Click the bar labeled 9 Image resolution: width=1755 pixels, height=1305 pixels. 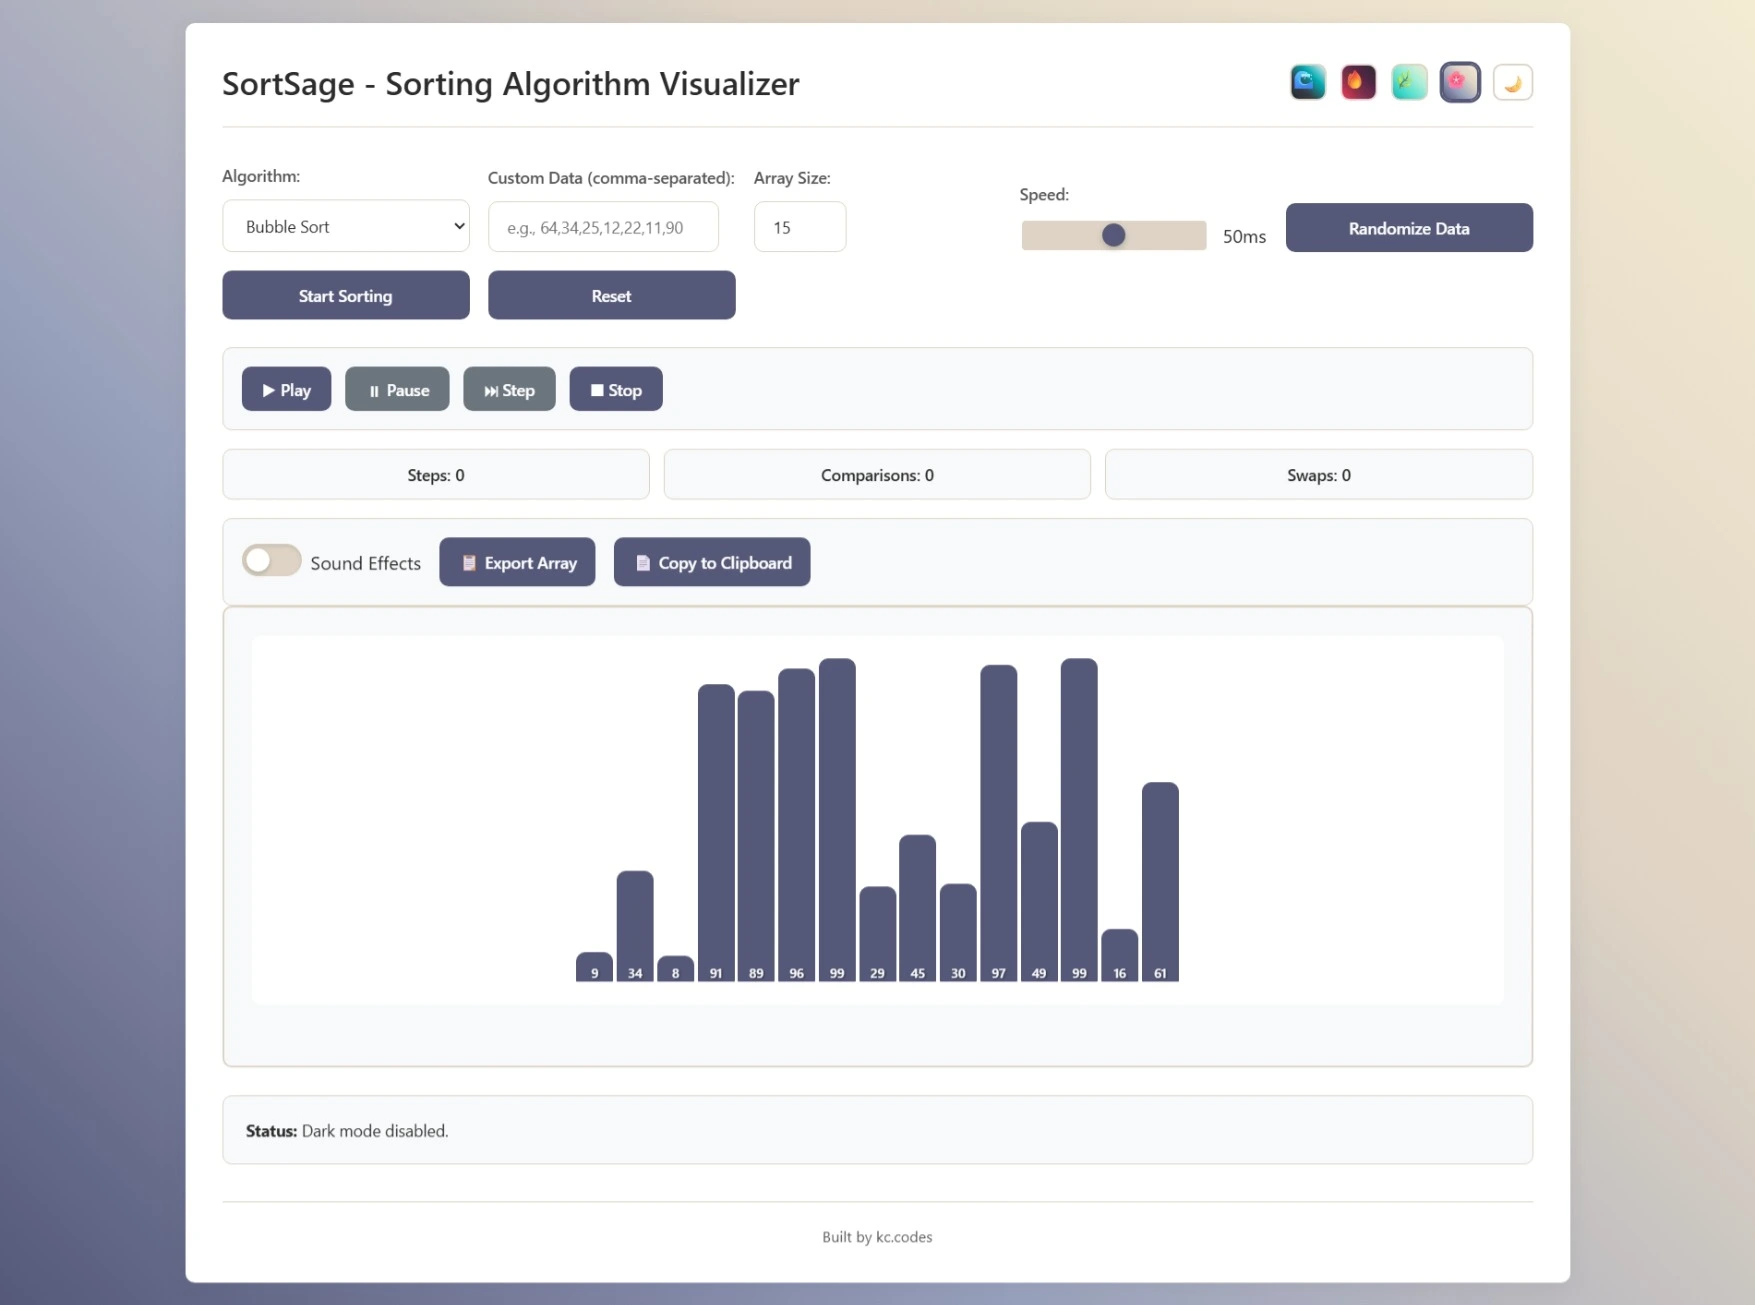594,967
